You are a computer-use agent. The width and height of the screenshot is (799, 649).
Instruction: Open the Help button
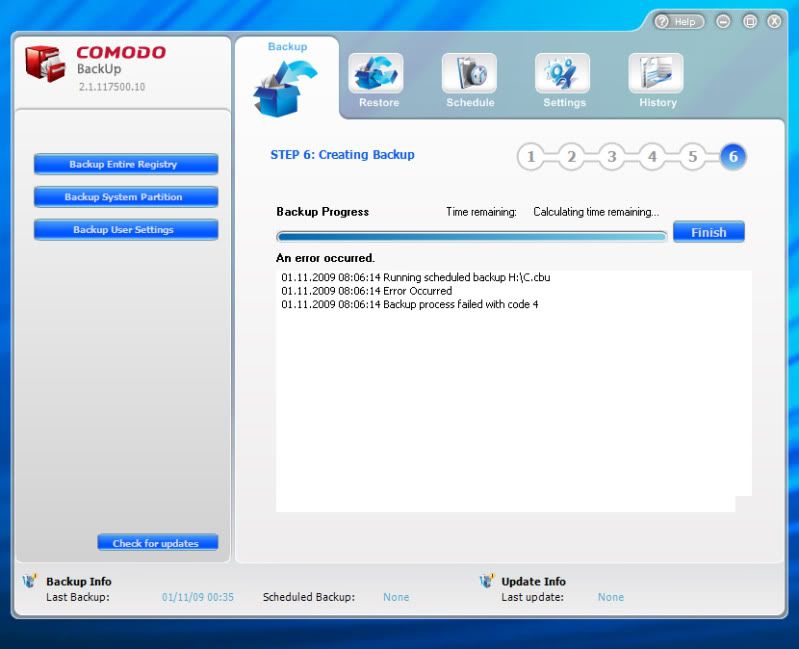(x=679, y=21)
